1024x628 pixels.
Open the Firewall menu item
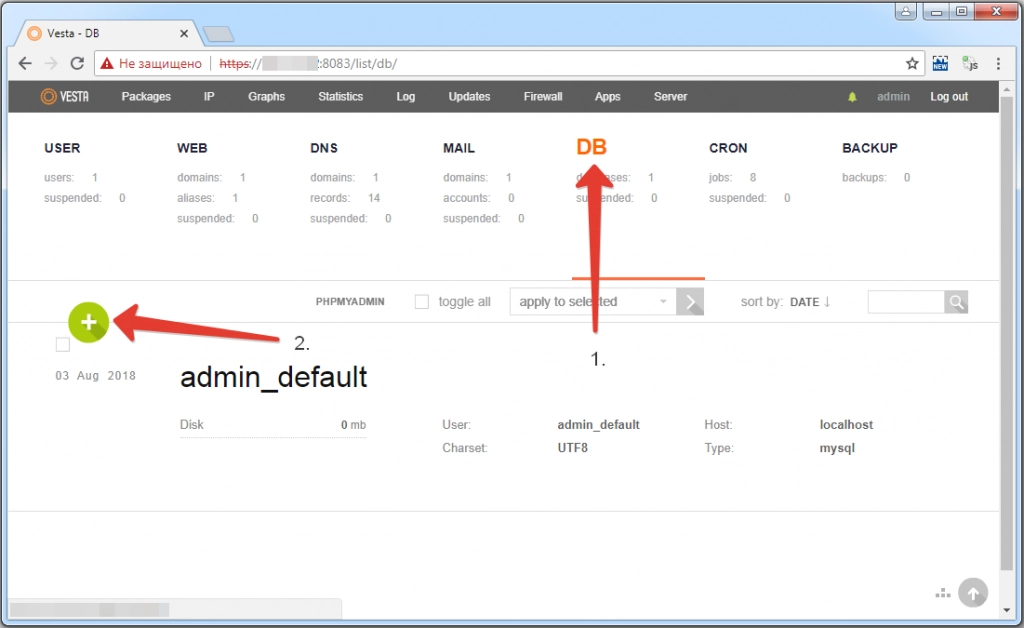[543, 97]
